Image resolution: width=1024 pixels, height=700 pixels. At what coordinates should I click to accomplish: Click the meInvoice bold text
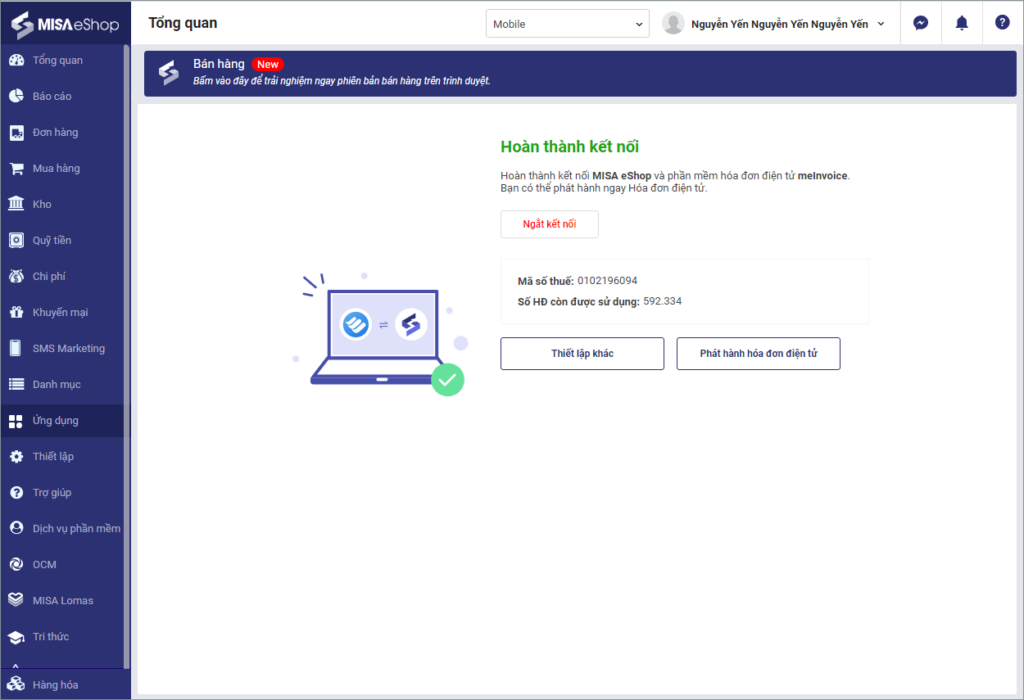click(x=822, y=176)
